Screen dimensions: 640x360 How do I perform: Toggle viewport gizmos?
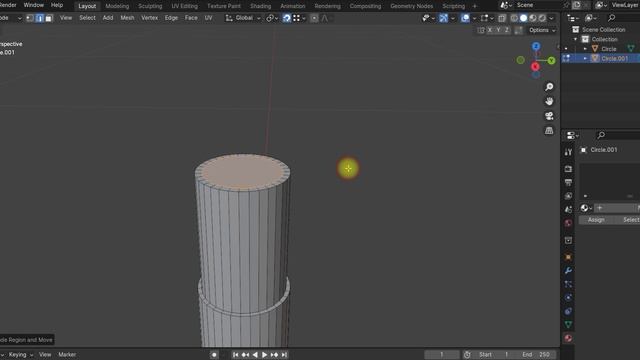[443, 18]
